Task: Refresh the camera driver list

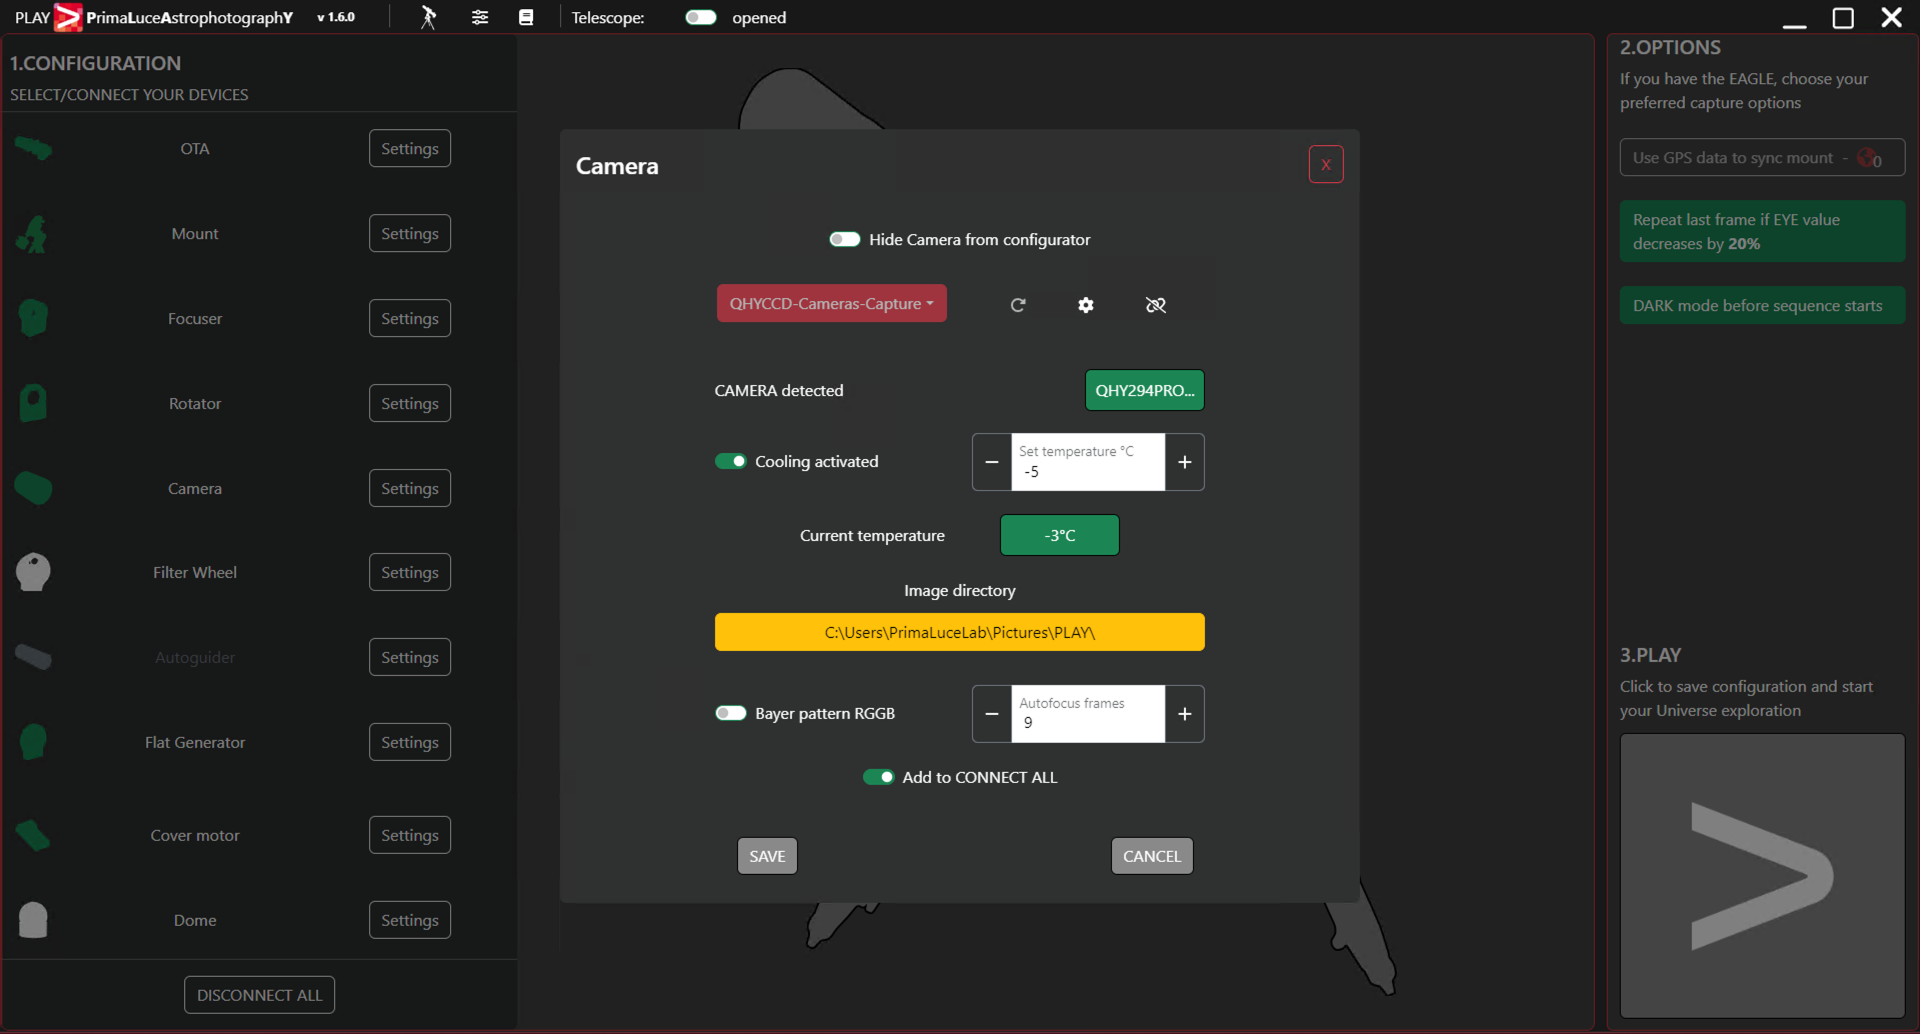Action: click(x=1018, y=305)
